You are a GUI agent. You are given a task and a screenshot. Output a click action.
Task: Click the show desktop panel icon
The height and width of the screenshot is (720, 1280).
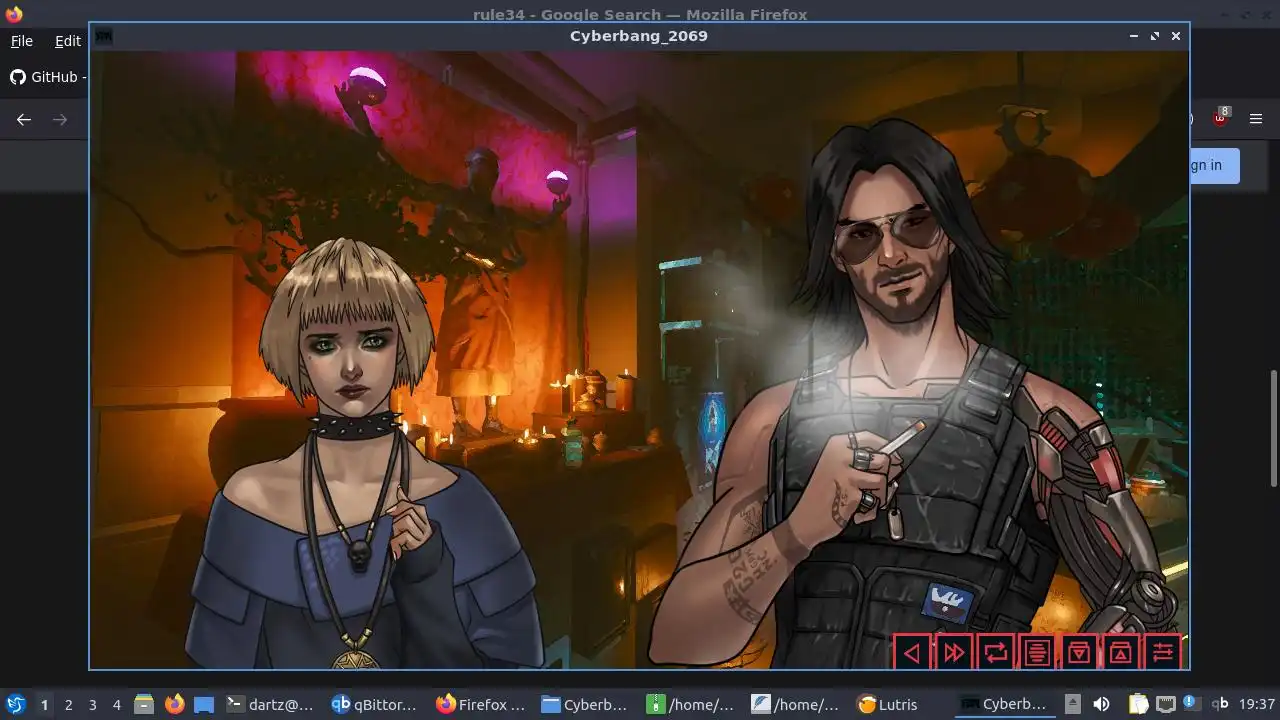[x=204, y=704]
